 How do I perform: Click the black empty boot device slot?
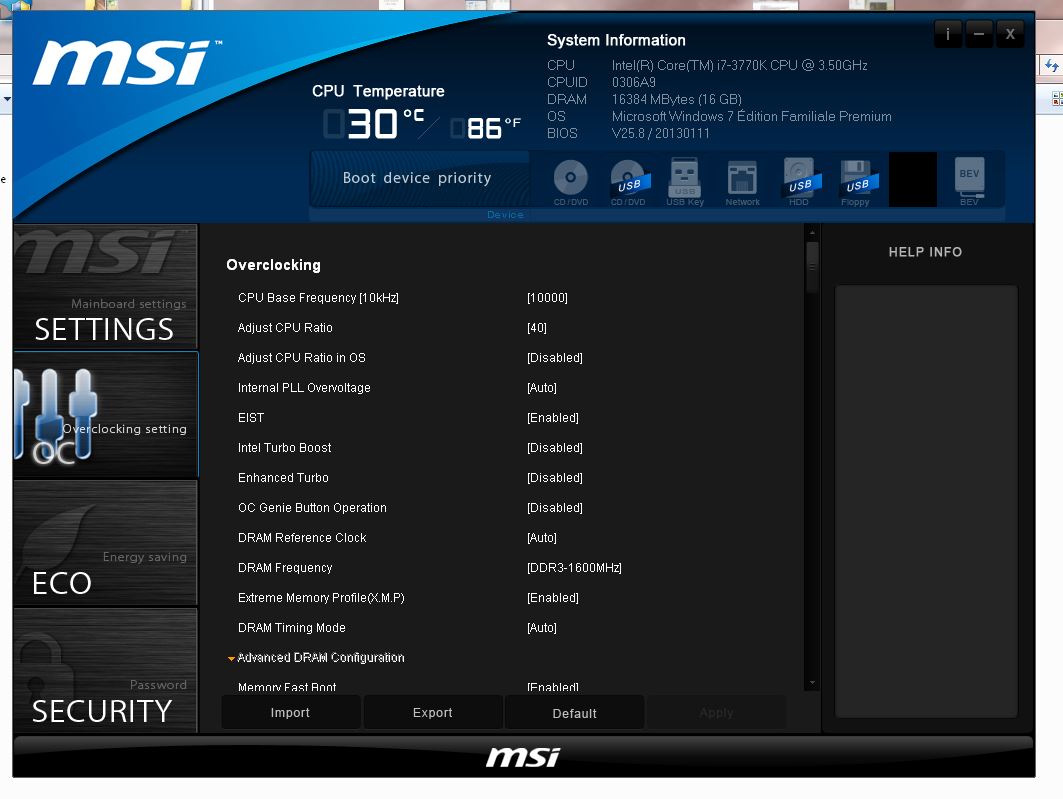(912, 180)
